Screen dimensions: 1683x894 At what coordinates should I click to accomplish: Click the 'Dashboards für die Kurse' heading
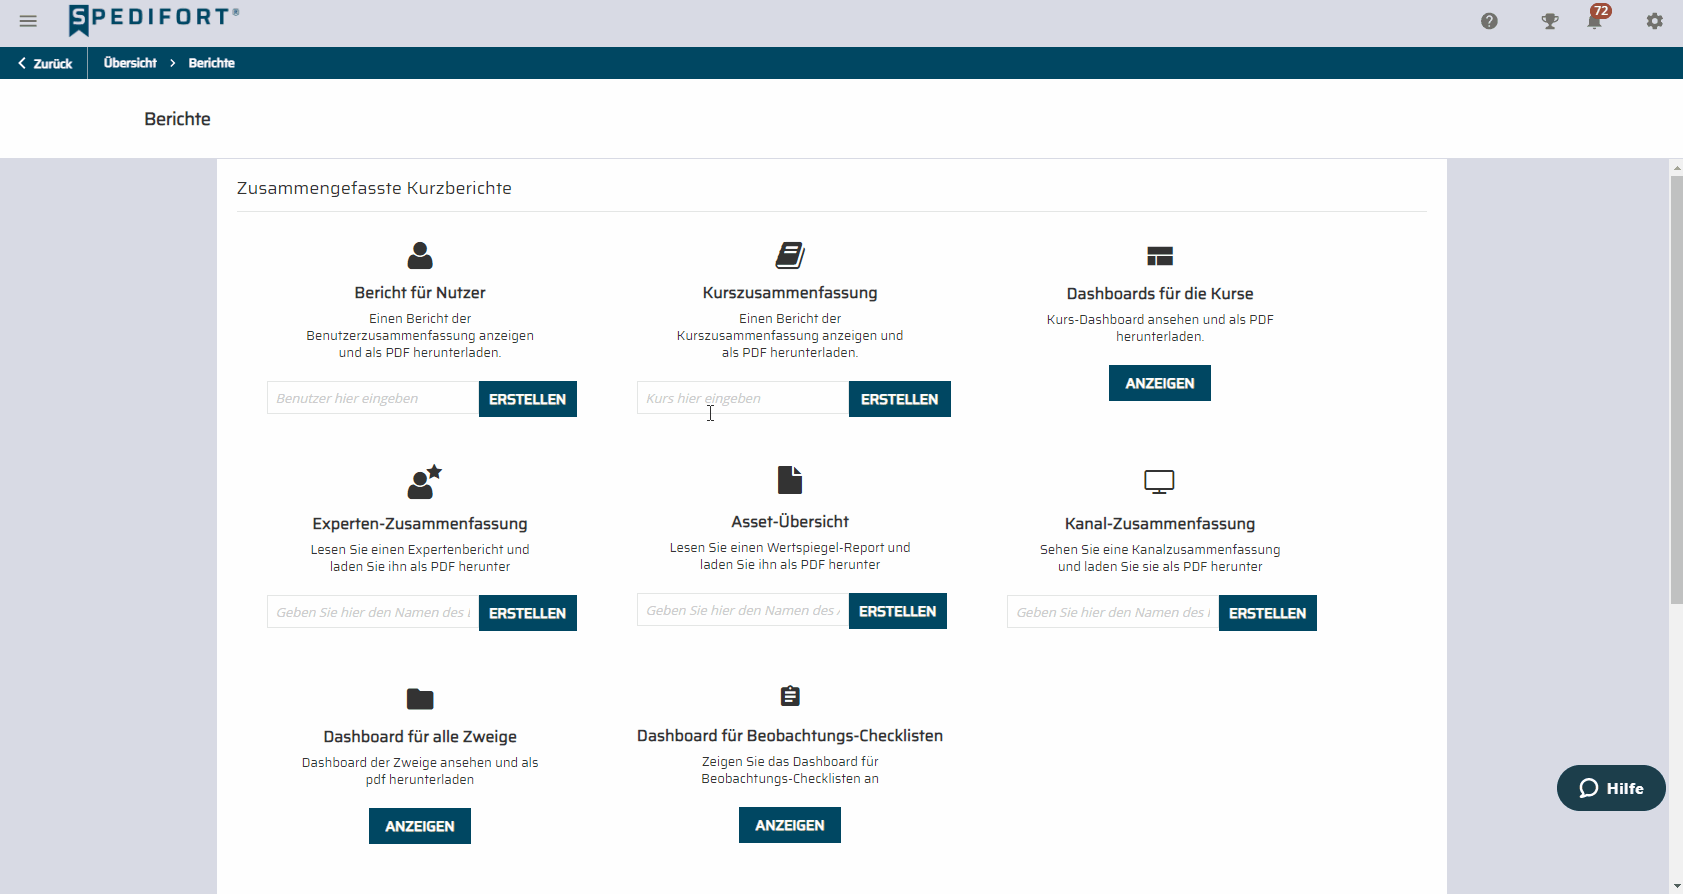tap(1160, 294)
